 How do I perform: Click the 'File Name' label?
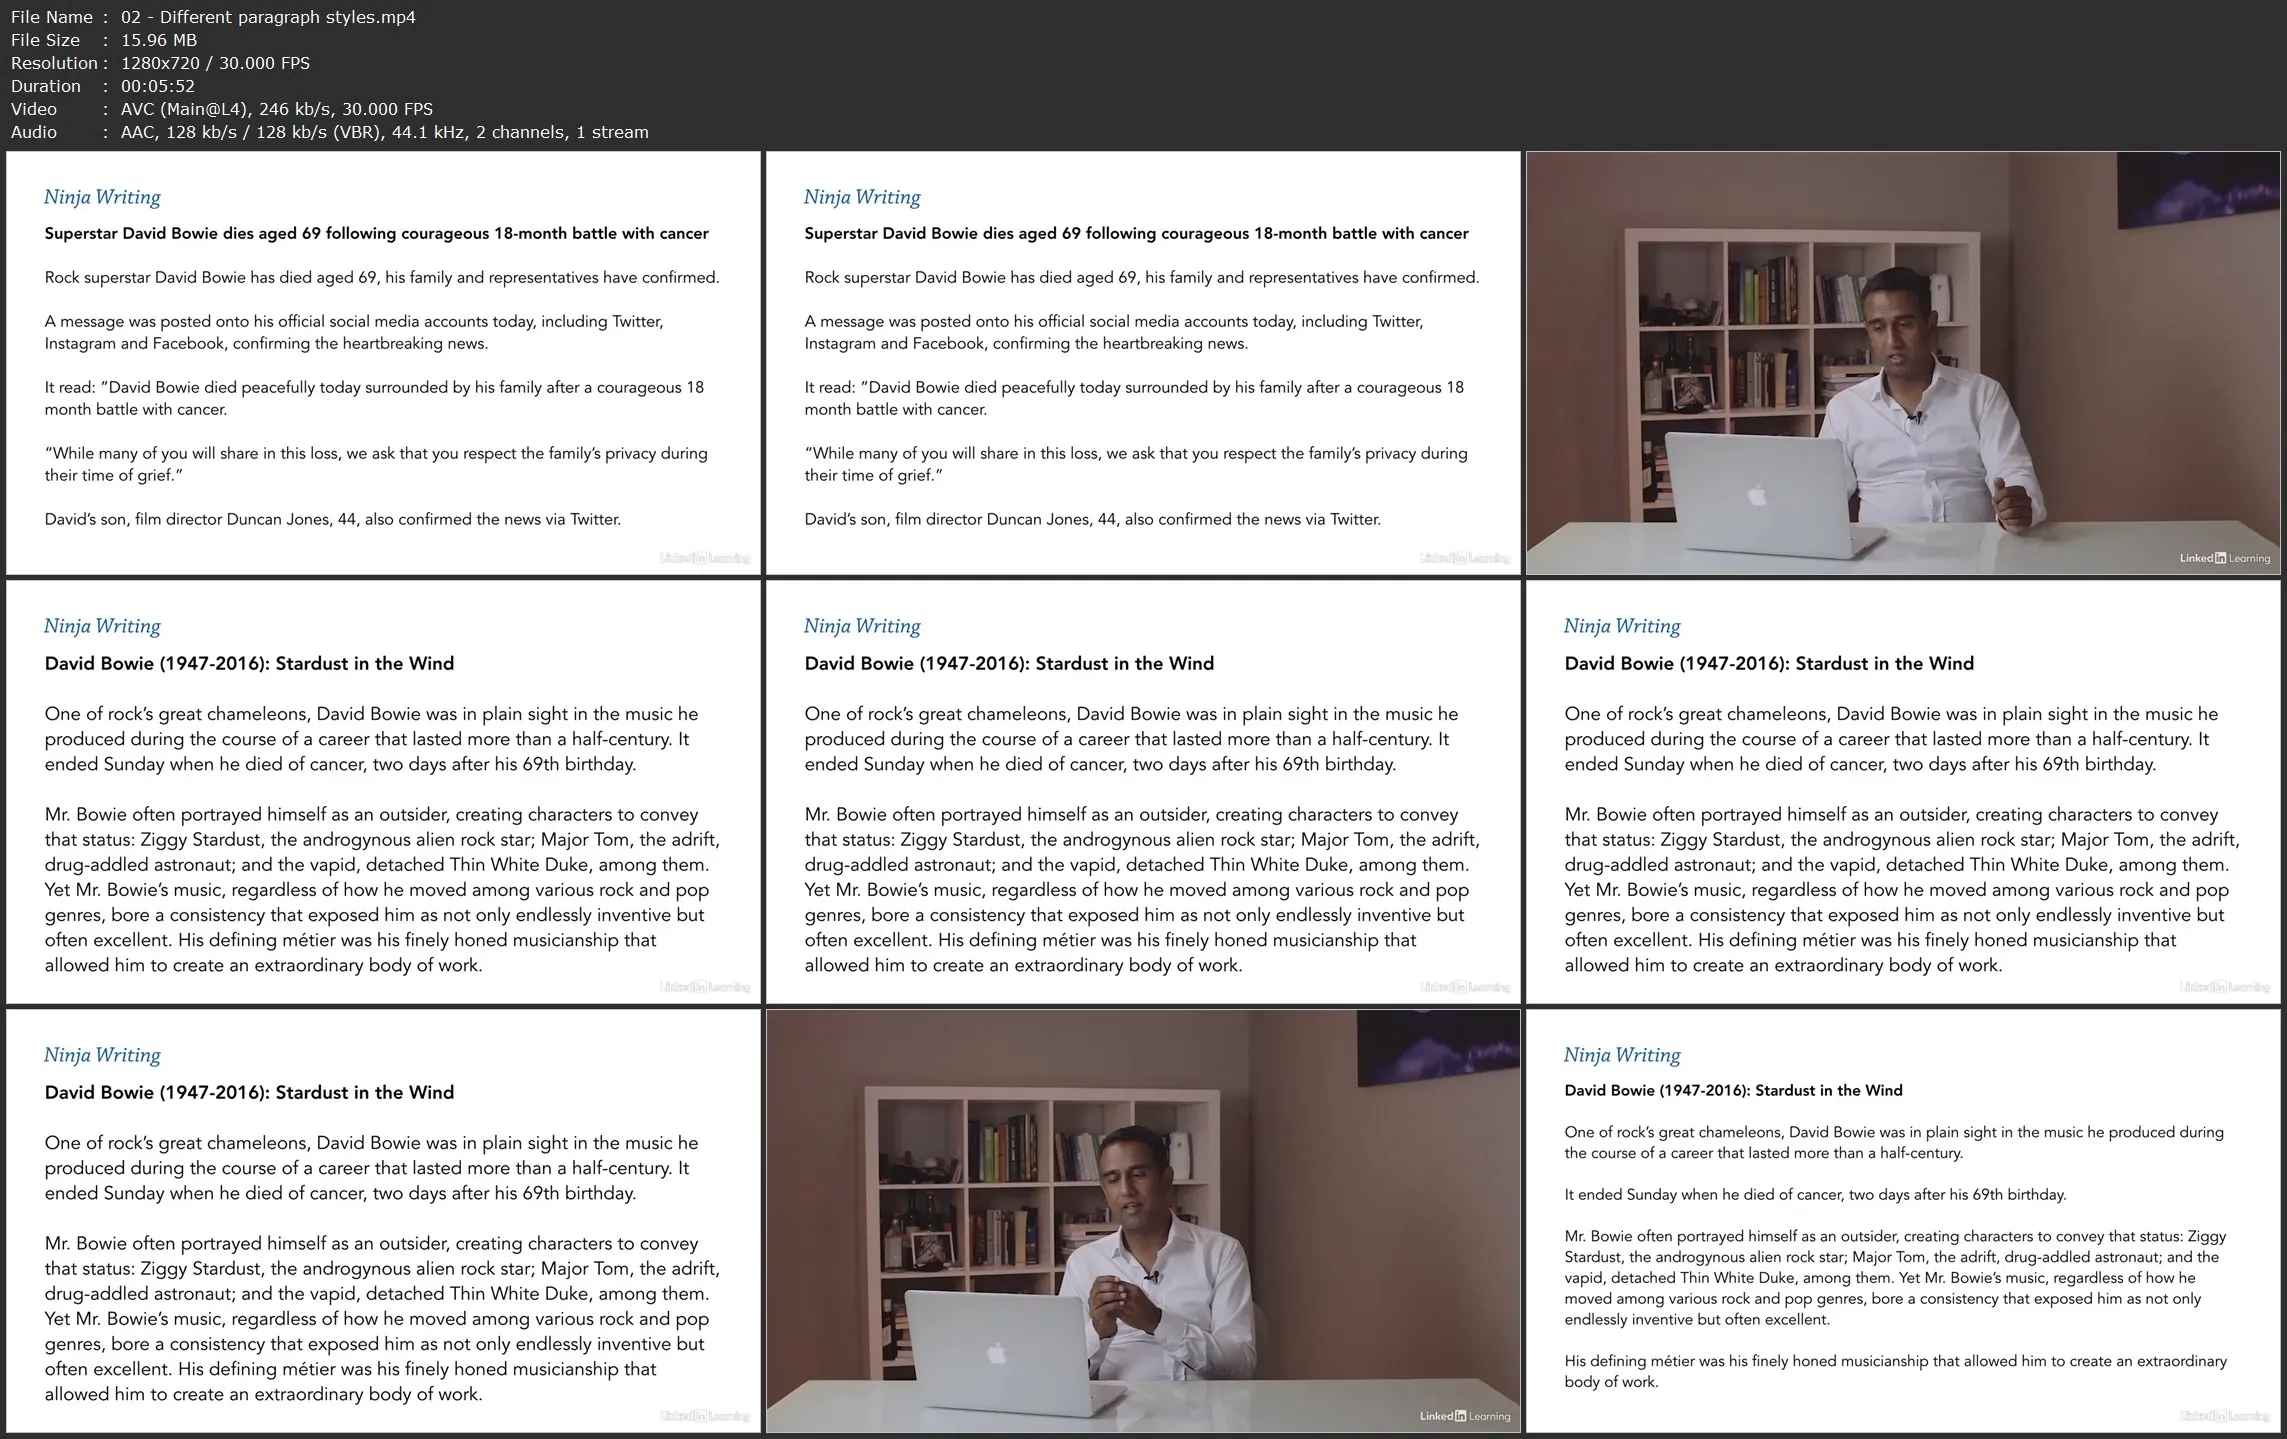coord(52,17)
